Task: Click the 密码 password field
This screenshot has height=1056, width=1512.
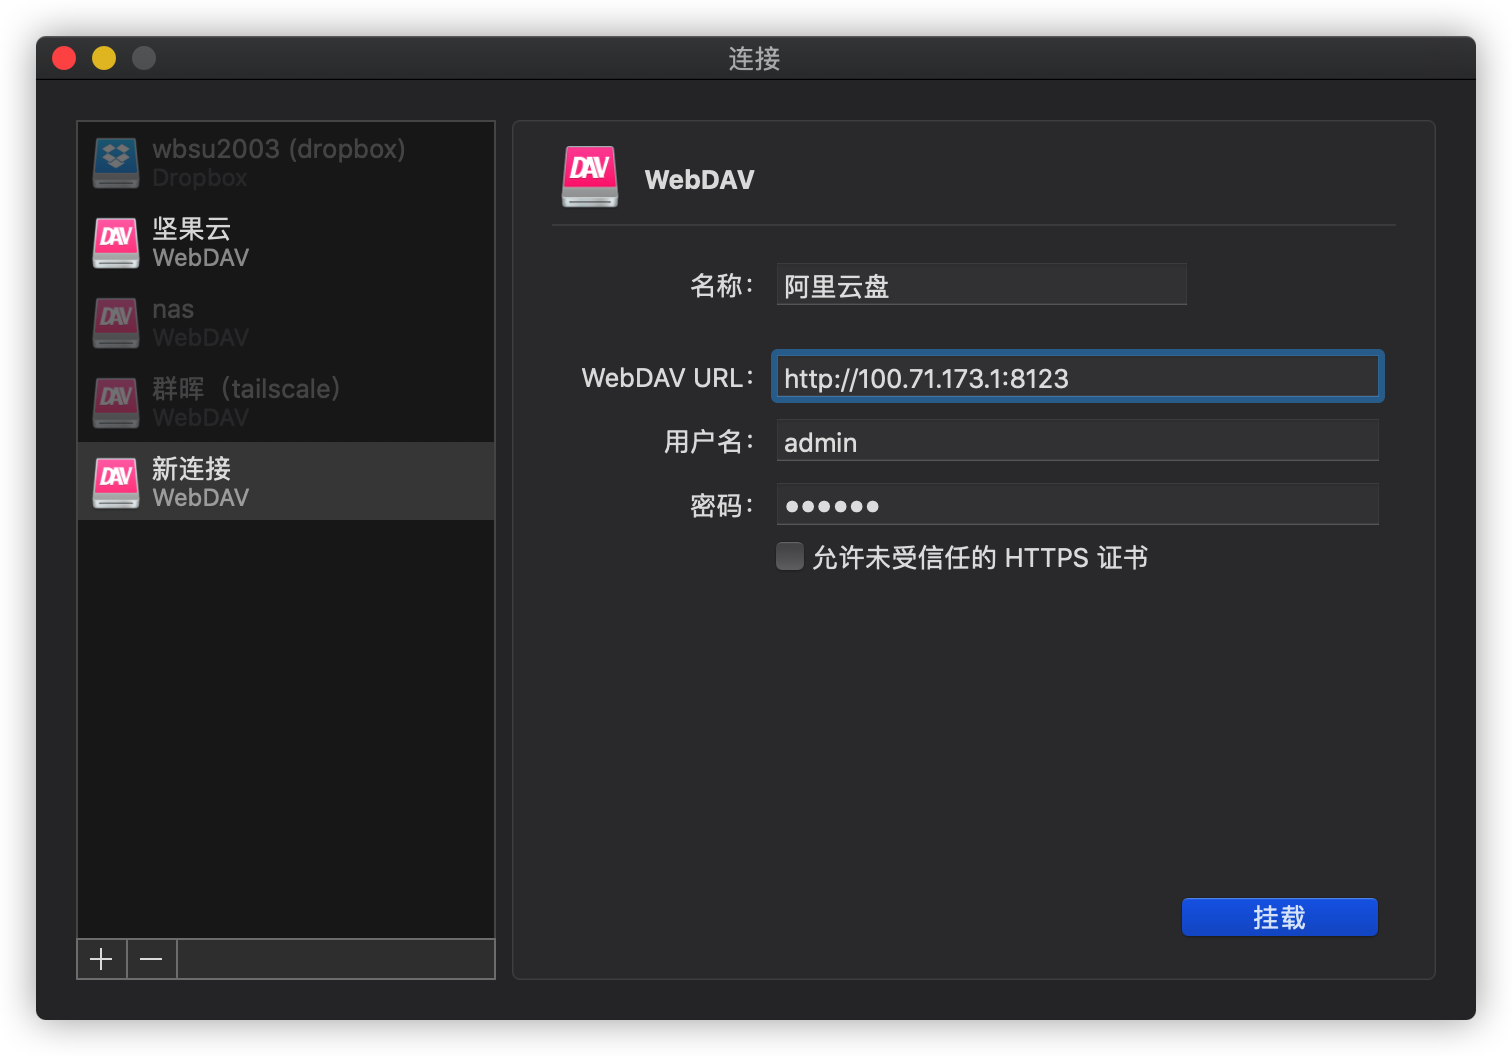Action: 1078,505
